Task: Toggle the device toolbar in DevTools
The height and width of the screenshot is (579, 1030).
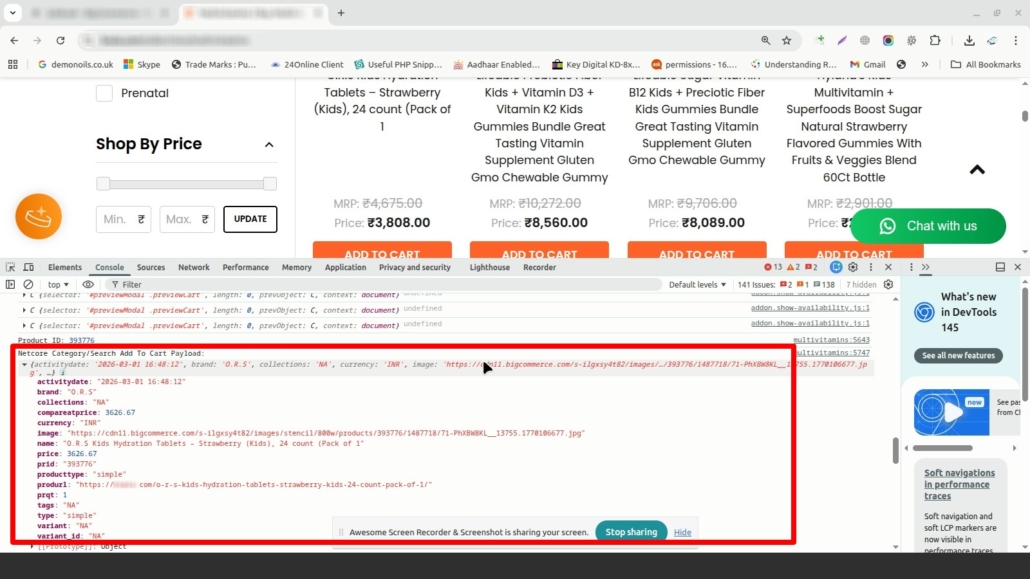Action: coord(27,267)
